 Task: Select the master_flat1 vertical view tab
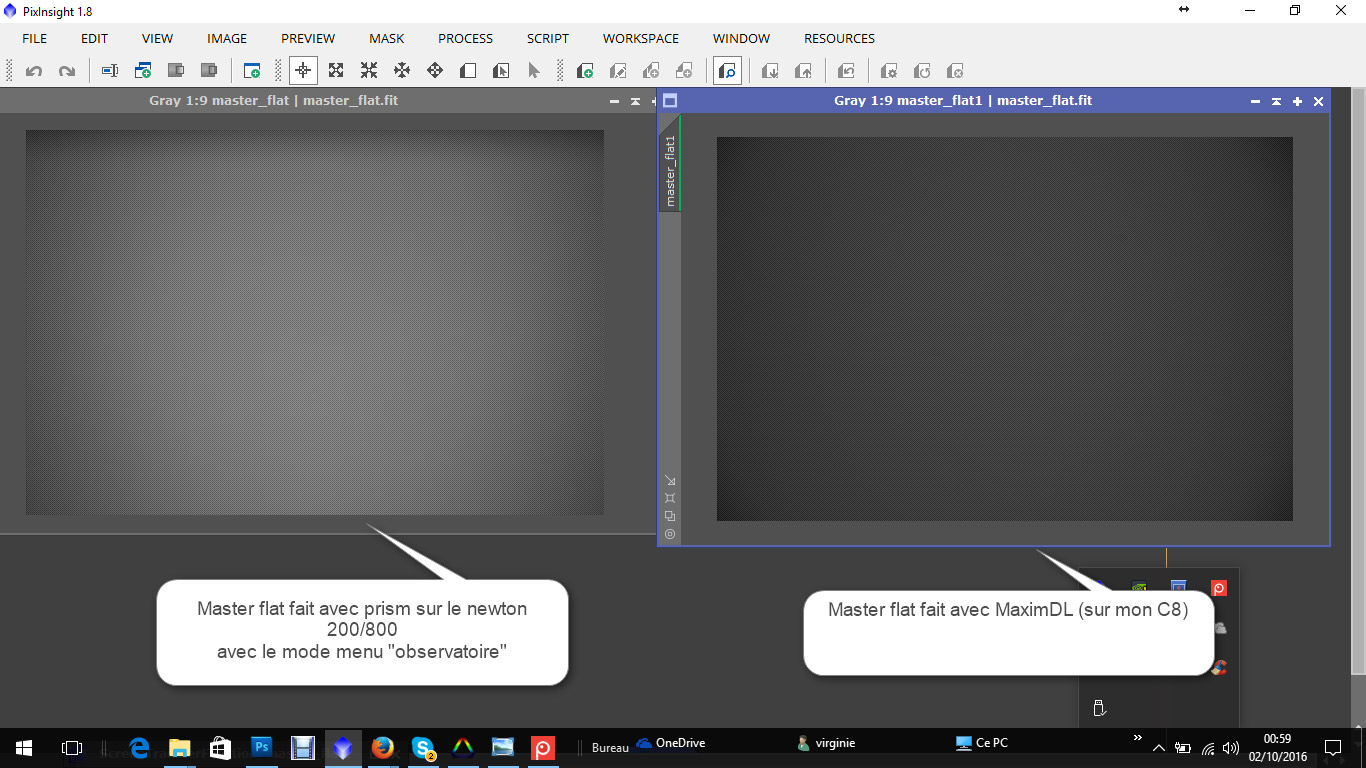point(670,170)
